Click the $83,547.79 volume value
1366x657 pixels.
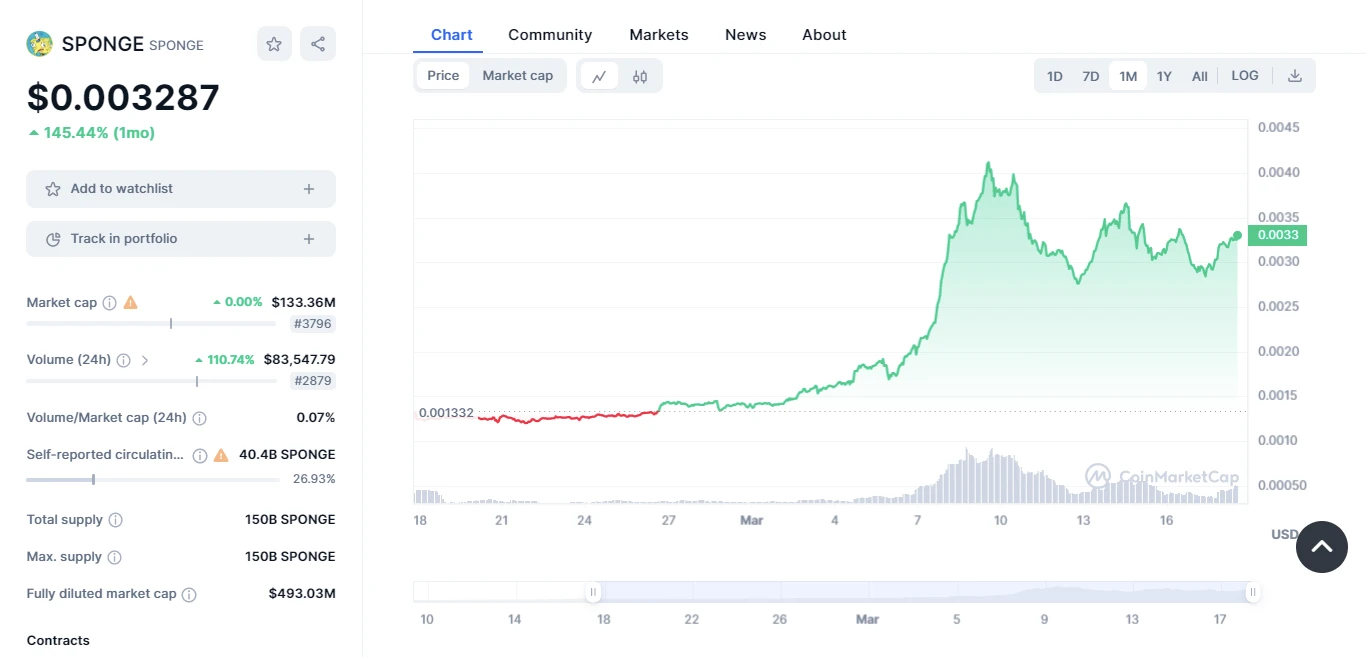pos(299,359)
